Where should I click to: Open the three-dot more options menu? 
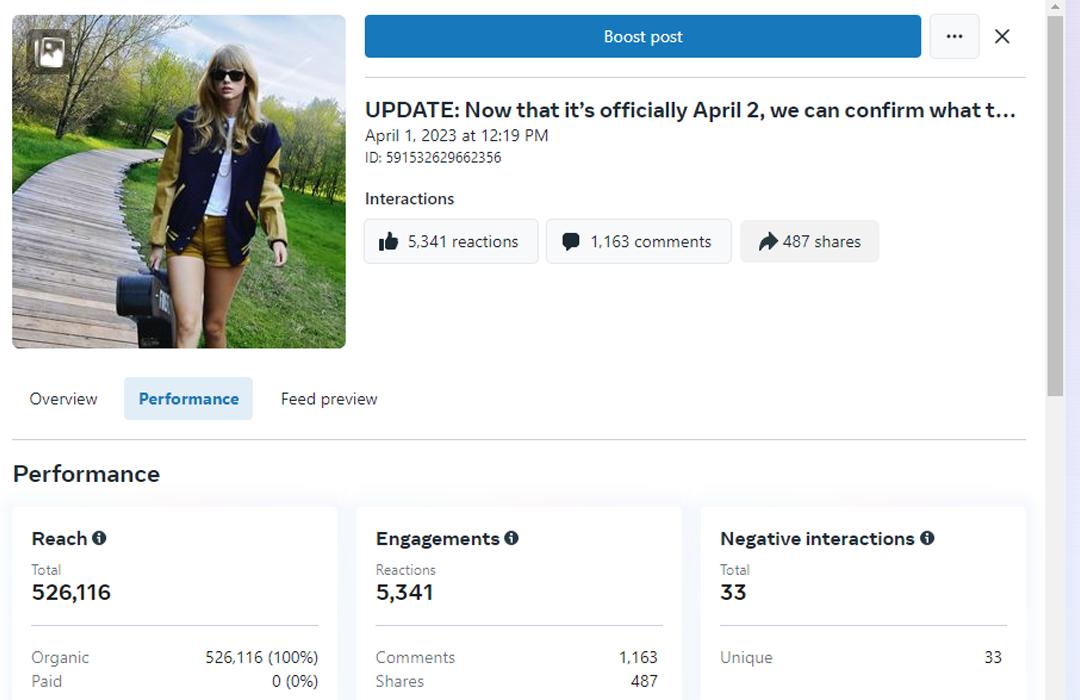coord(954,37)
